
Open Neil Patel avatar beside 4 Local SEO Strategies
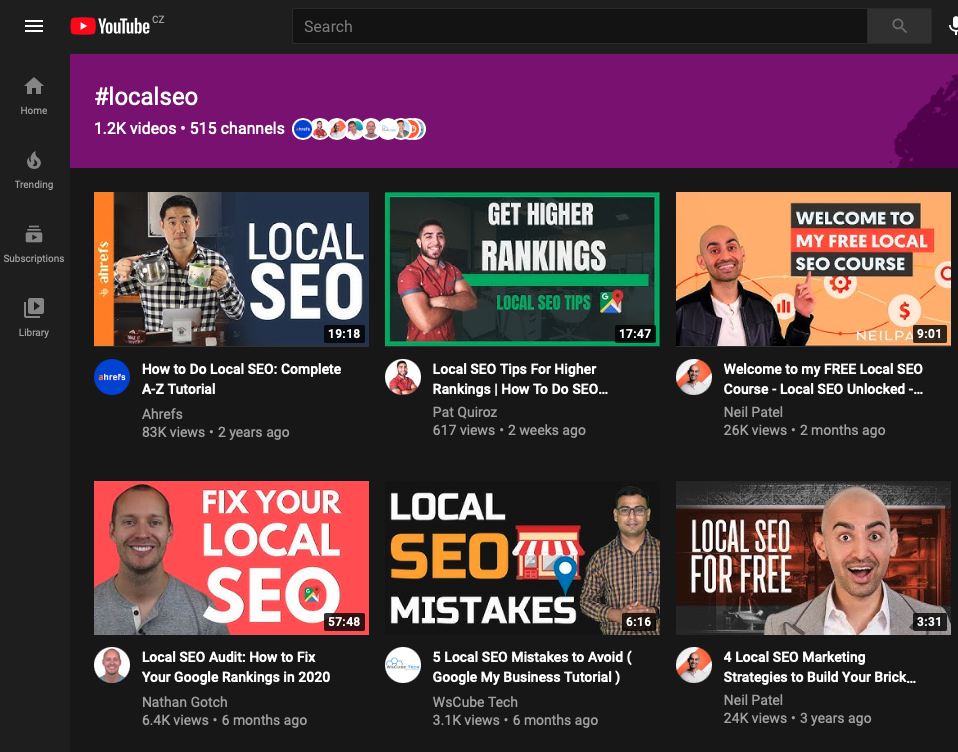(693, 665)
